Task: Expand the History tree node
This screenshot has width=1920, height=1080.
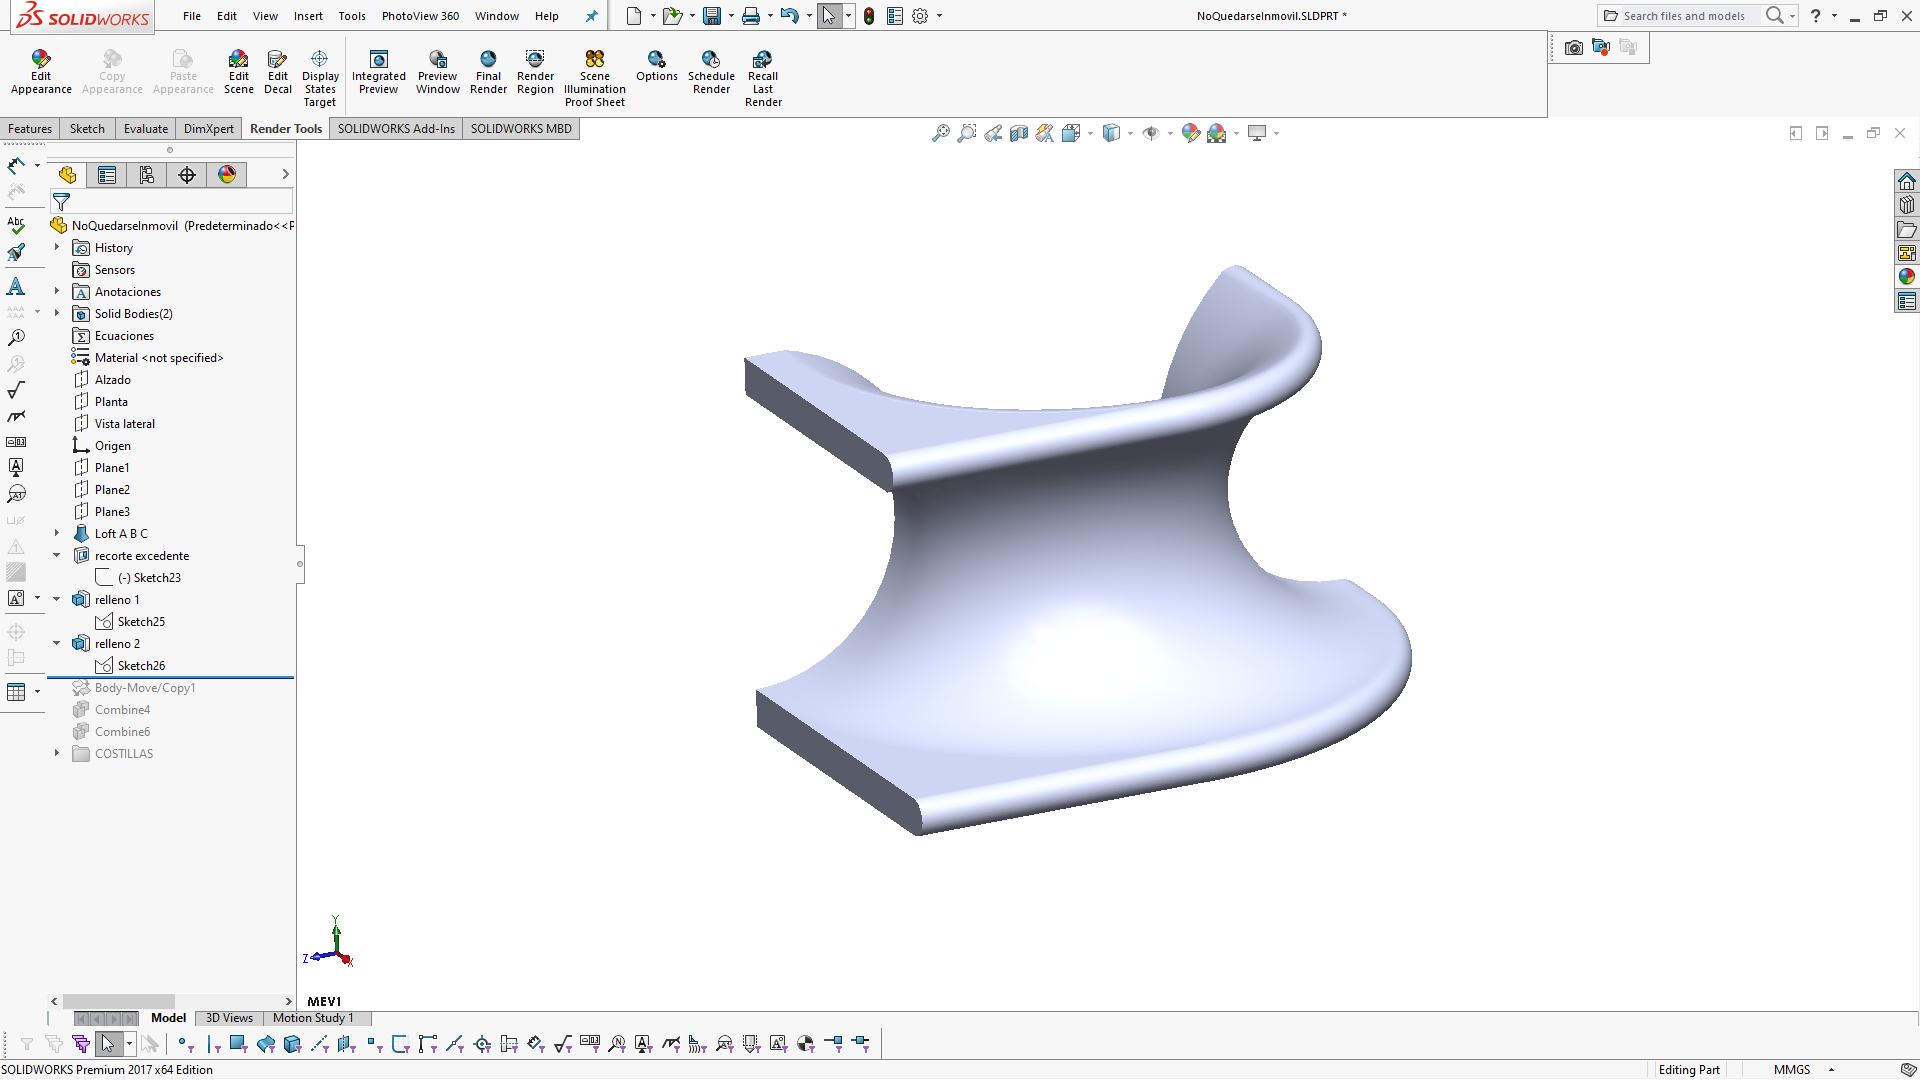Action: pos(57,247)
